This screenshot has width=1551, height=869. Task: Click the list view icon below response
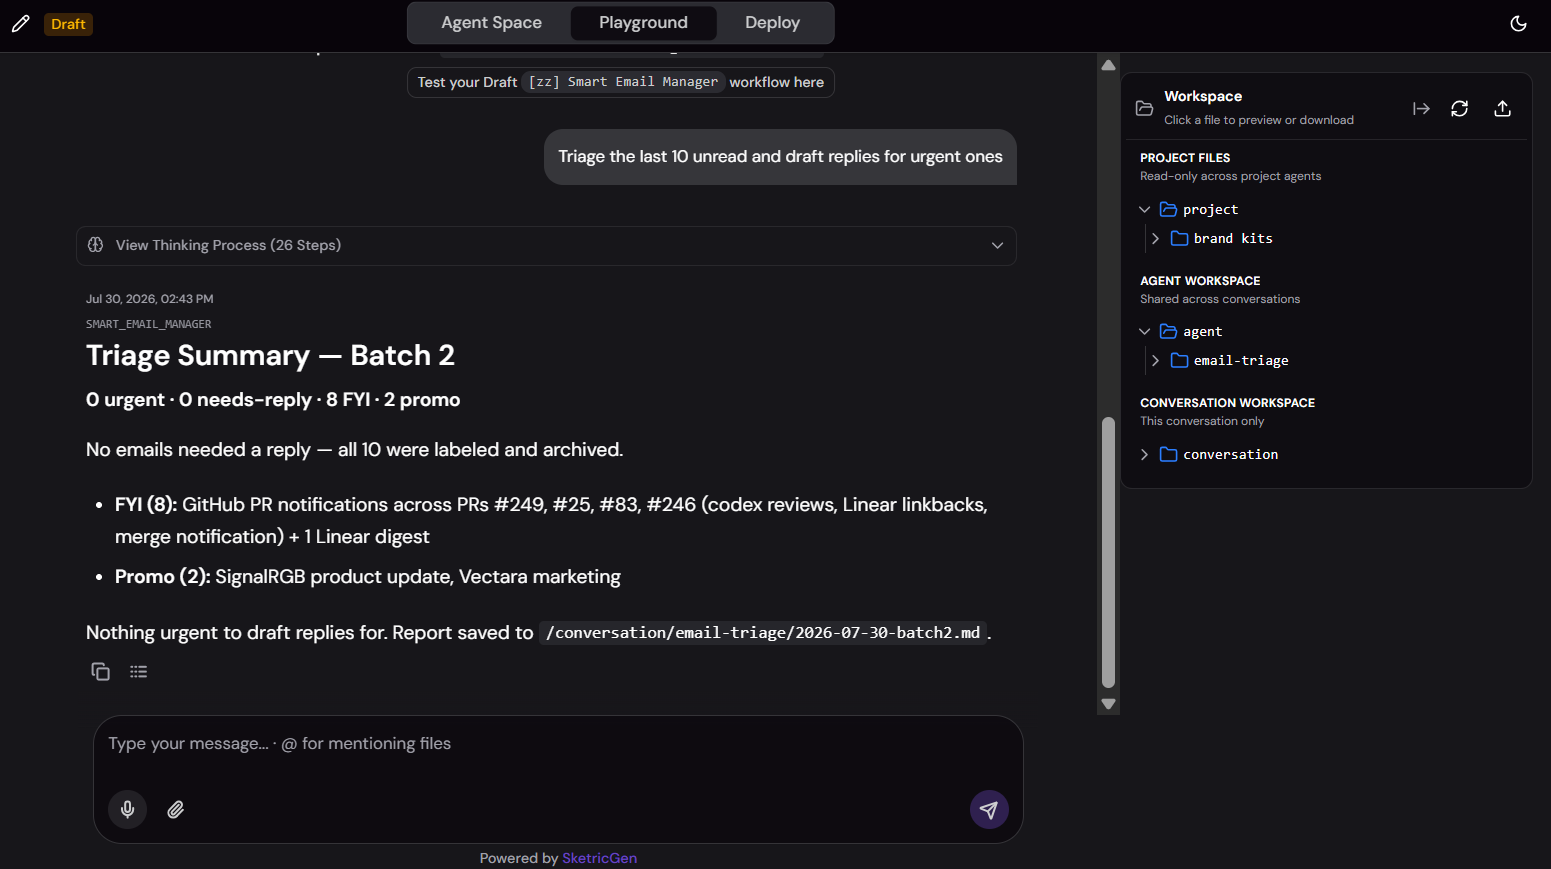tap(139, 672)
